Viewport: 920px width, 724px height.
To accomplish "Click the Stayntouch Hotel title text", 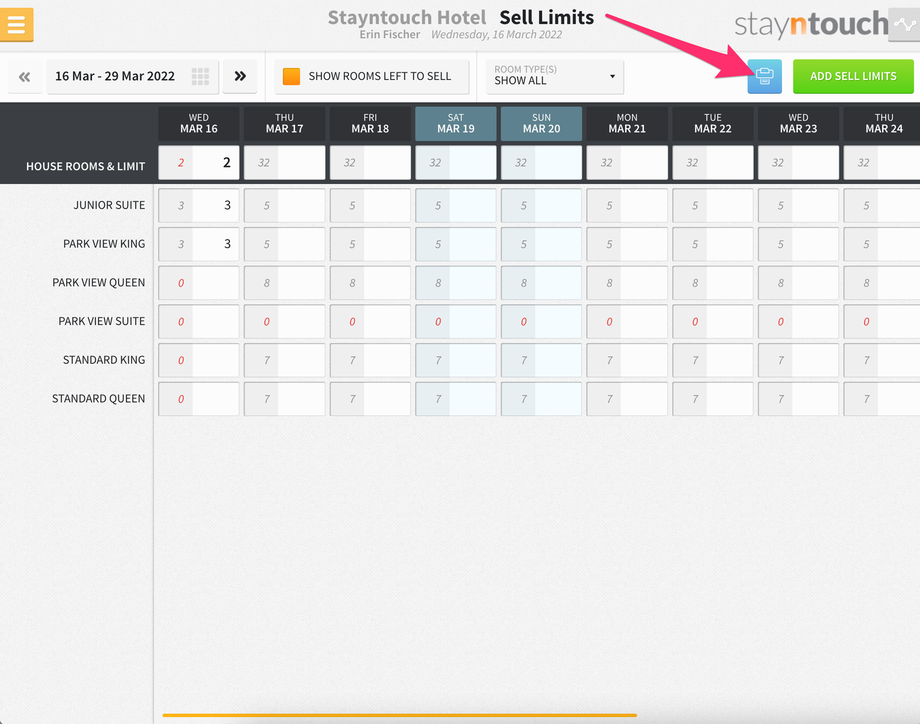I will pos(407,18).
